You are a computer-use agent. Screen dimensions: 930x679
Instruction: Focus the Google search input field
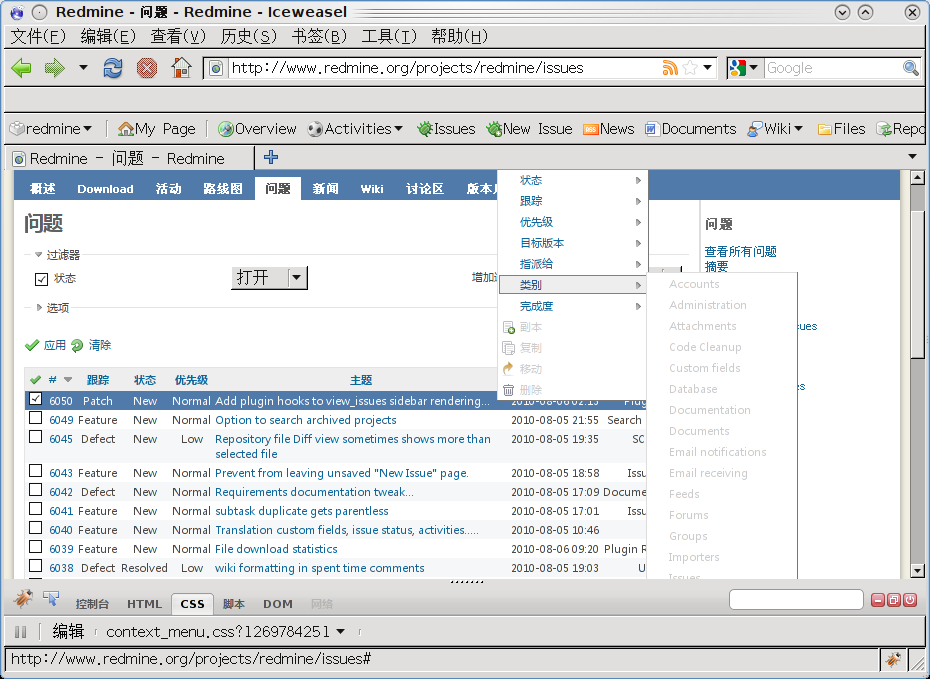click(833, 68)
